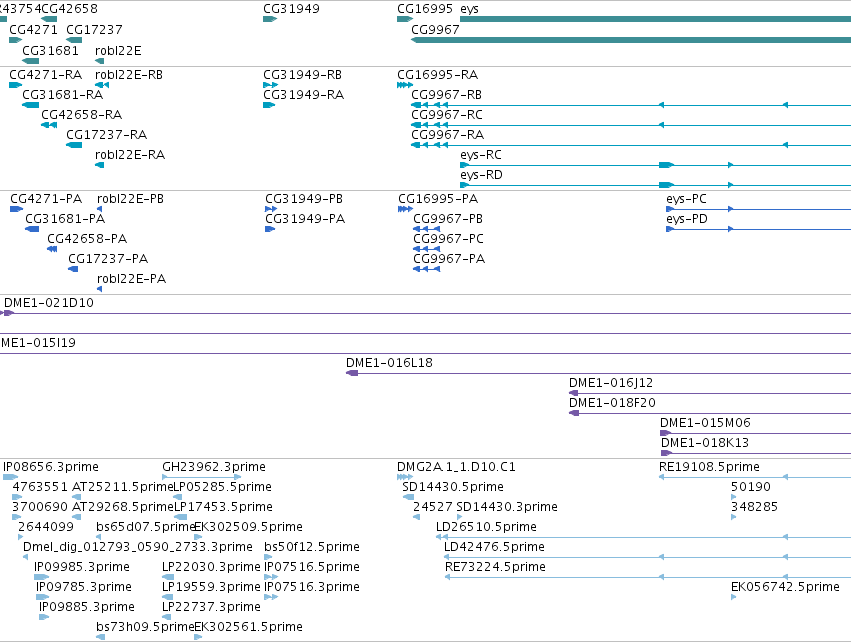This screenshot has height=642, width=851.
Task: Select transcript CG9967-RA
Action: 448,135
